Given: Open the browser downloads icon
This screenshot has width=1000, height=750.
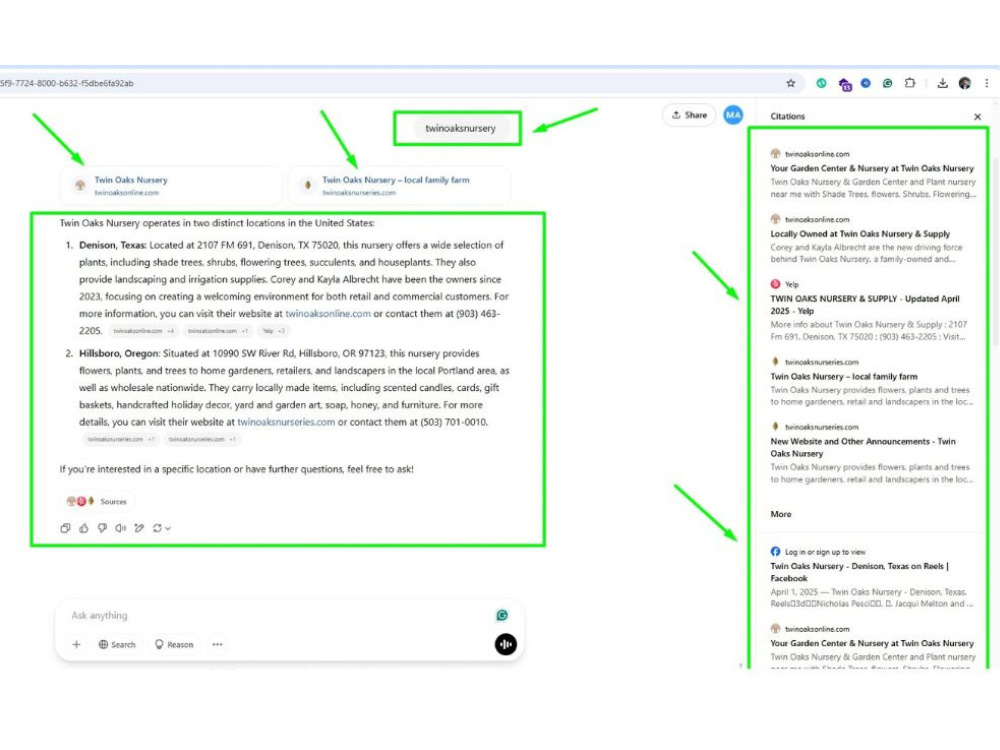Looking at the screenshot, I should click(x=943, y=83).
